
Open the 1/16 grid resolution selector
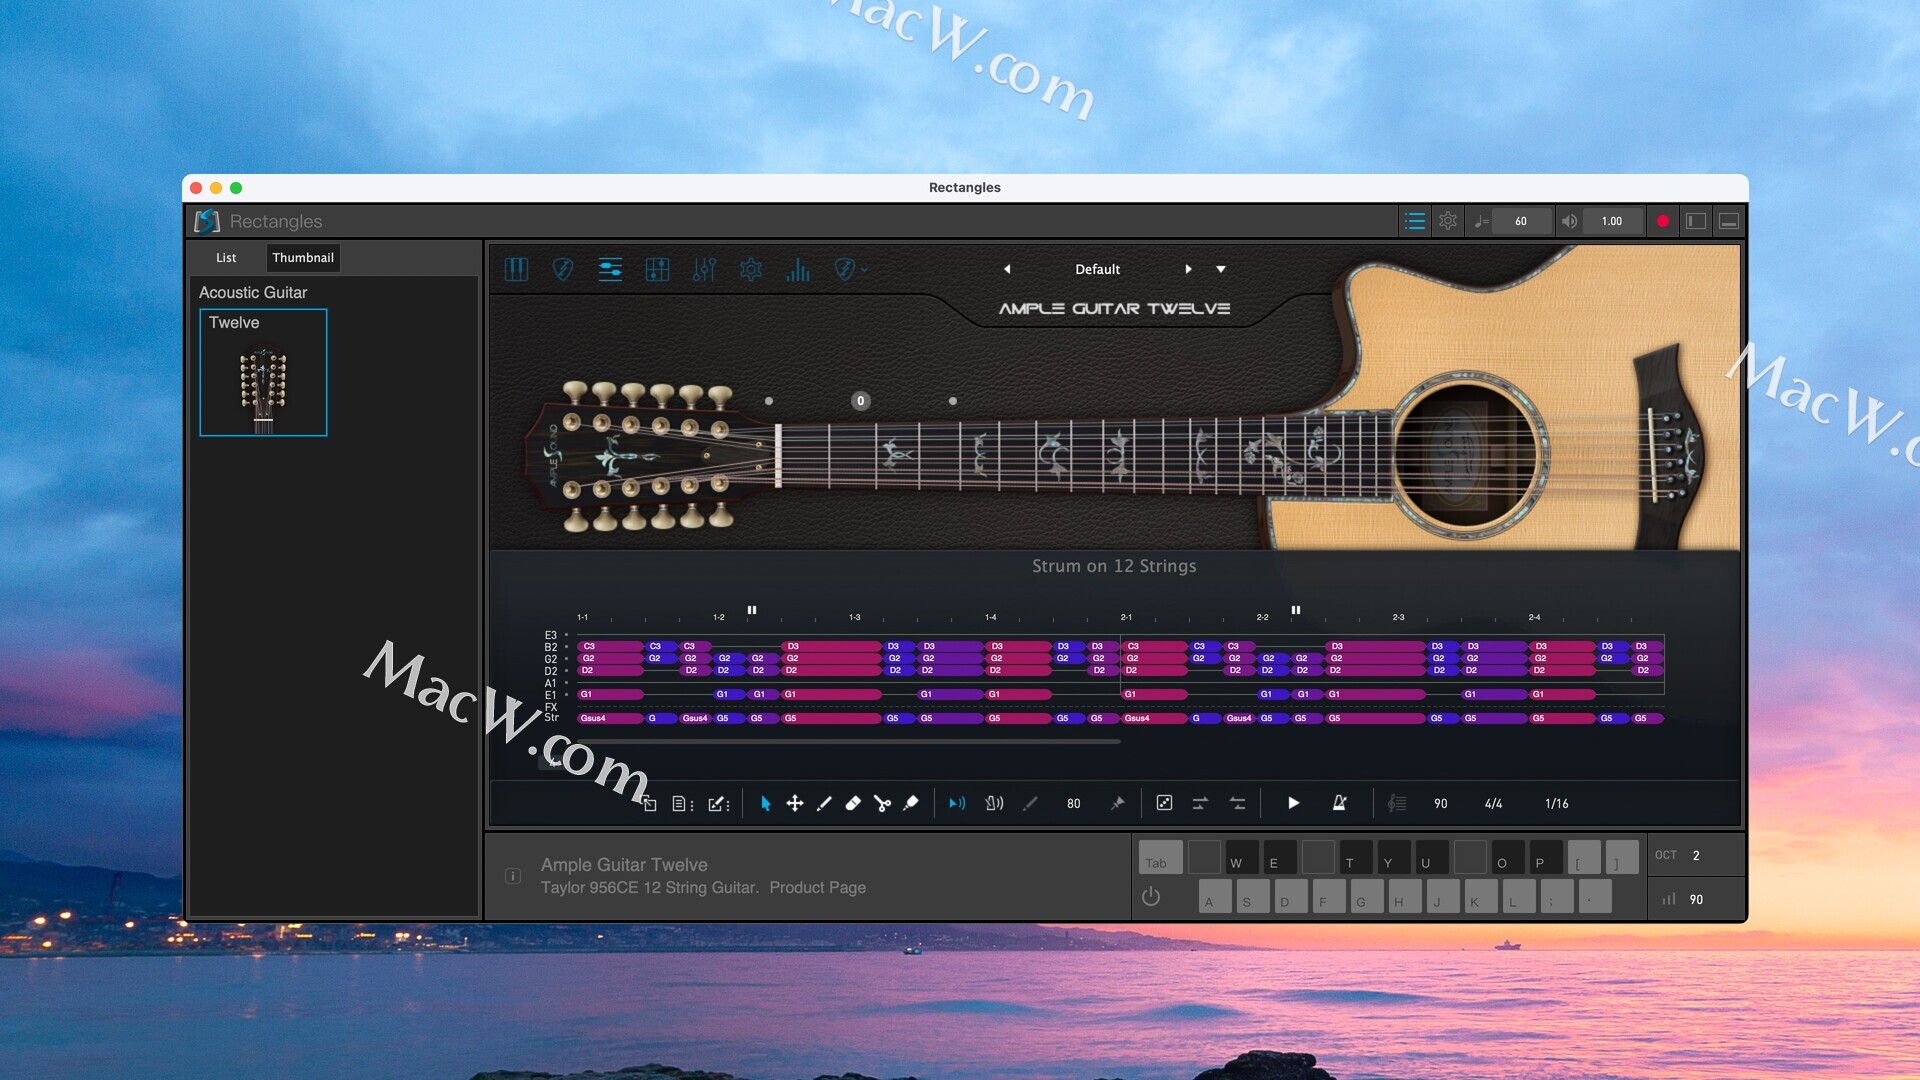(1556, 803)
